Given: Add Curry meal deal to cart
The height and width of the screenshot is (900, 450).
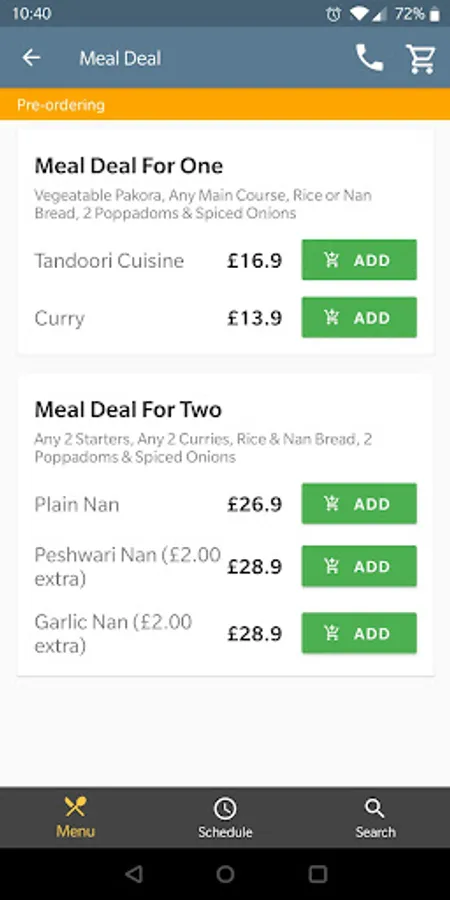Looking at the screenshot, I should [359, 317].
